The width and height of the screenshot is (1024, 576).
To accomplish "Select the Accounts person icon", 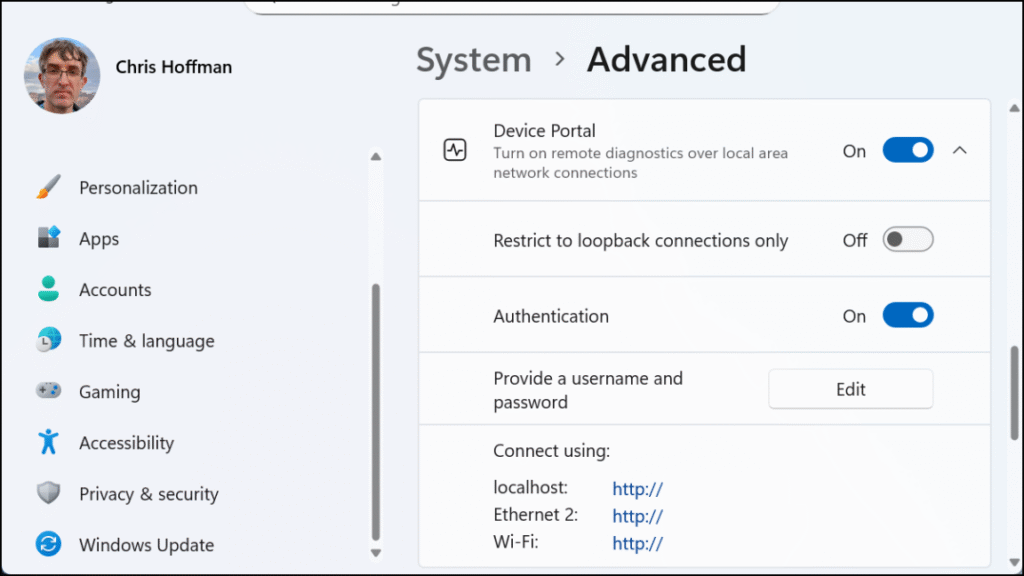I will click(x=48, y=289).
